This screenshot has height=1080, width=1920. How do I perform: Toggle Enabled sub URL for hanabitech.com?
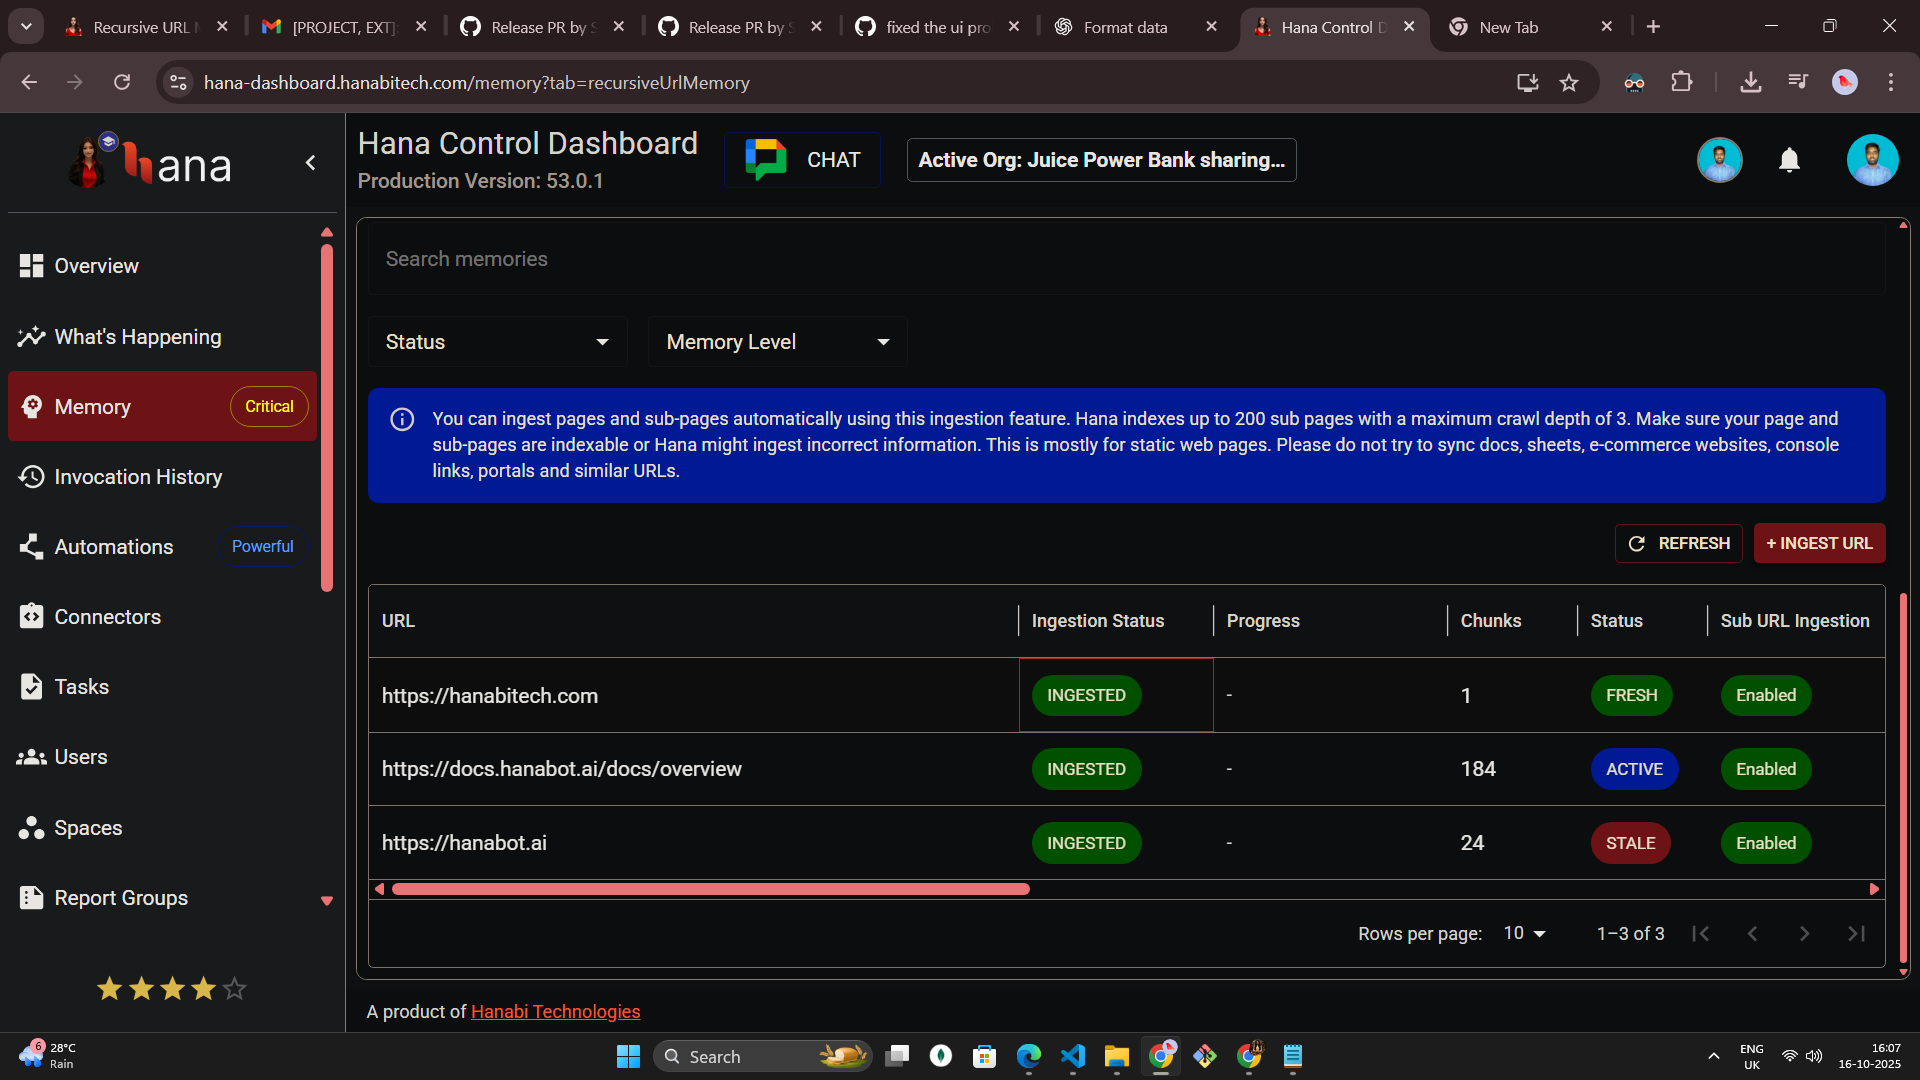click(x=1765, y=695)
